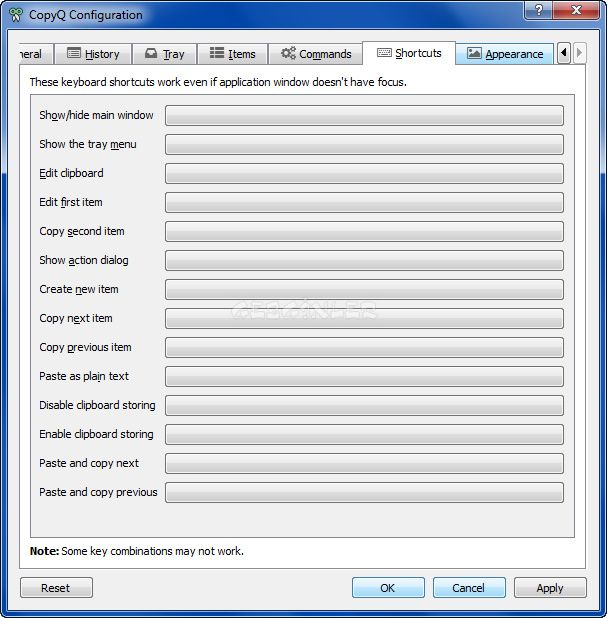The width and height of the screenshot is (607, 618).
Task: Set shortcut for Enable clipboard storing
Action: (364, 434)
